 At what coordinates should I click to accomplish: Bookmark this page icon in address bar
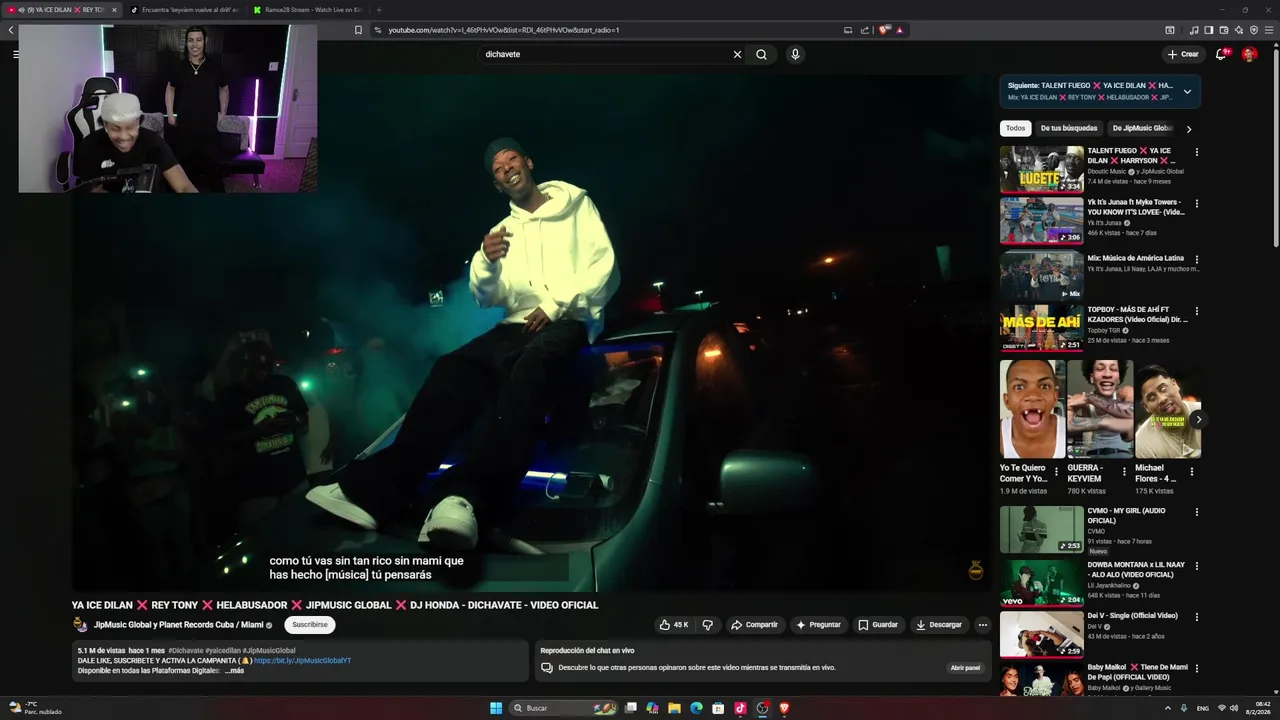(x=358, y=30)
